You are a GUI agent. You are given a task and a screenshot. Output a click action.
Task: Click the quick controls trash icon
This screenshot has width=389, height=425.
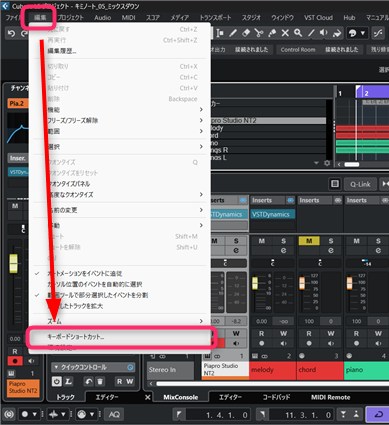click(100, 381)
